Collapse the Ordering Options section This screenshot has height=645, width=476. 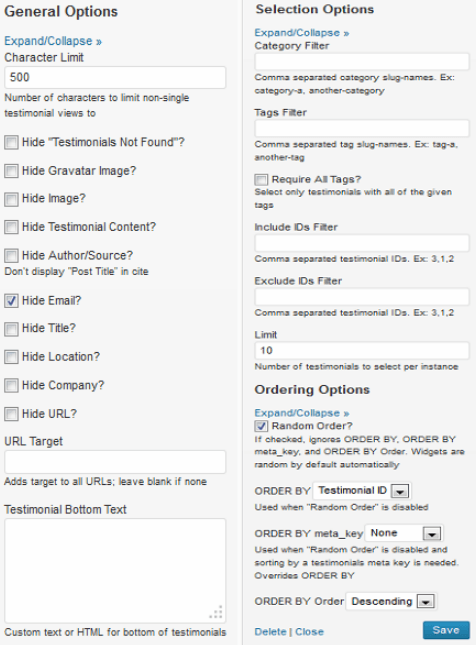(x=302, y=413)
